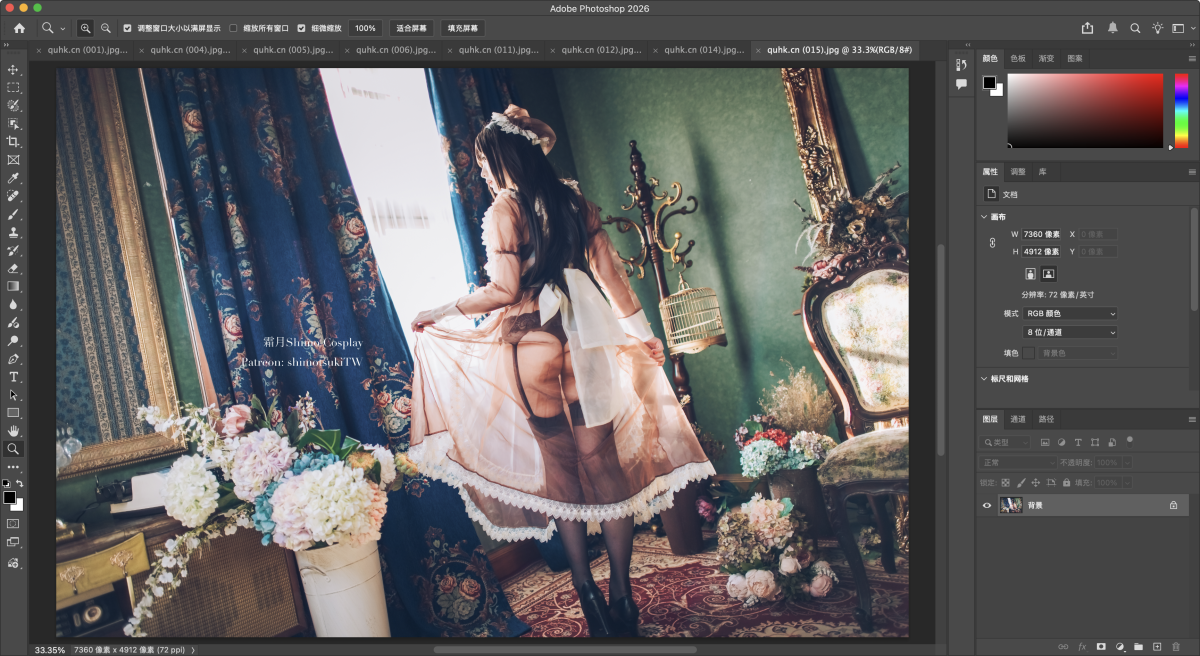Click the 填充屏幕 button
This screenshot has height=656, width=1200.
click(462, 28)
